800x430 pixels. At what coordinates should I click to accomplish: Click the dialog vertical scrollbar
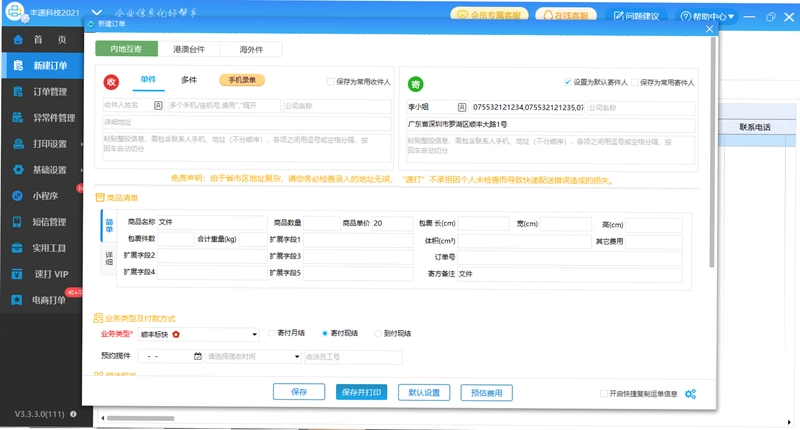click(x=712, y=152)
